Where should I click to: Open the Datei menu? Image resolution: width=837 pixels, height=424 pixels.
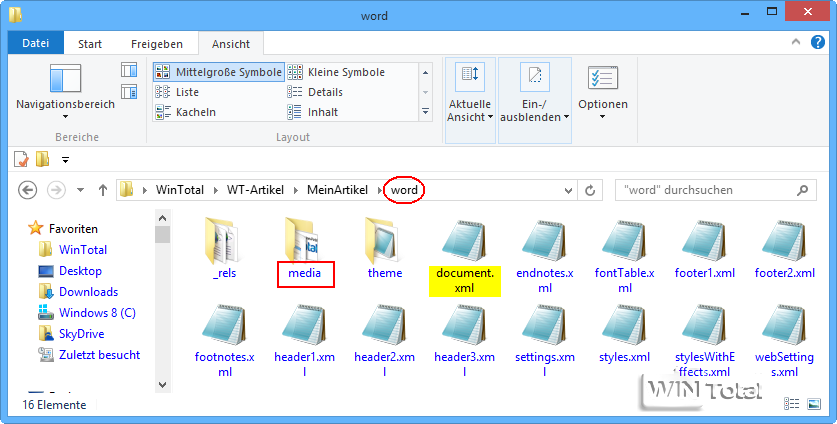point(36,43)
